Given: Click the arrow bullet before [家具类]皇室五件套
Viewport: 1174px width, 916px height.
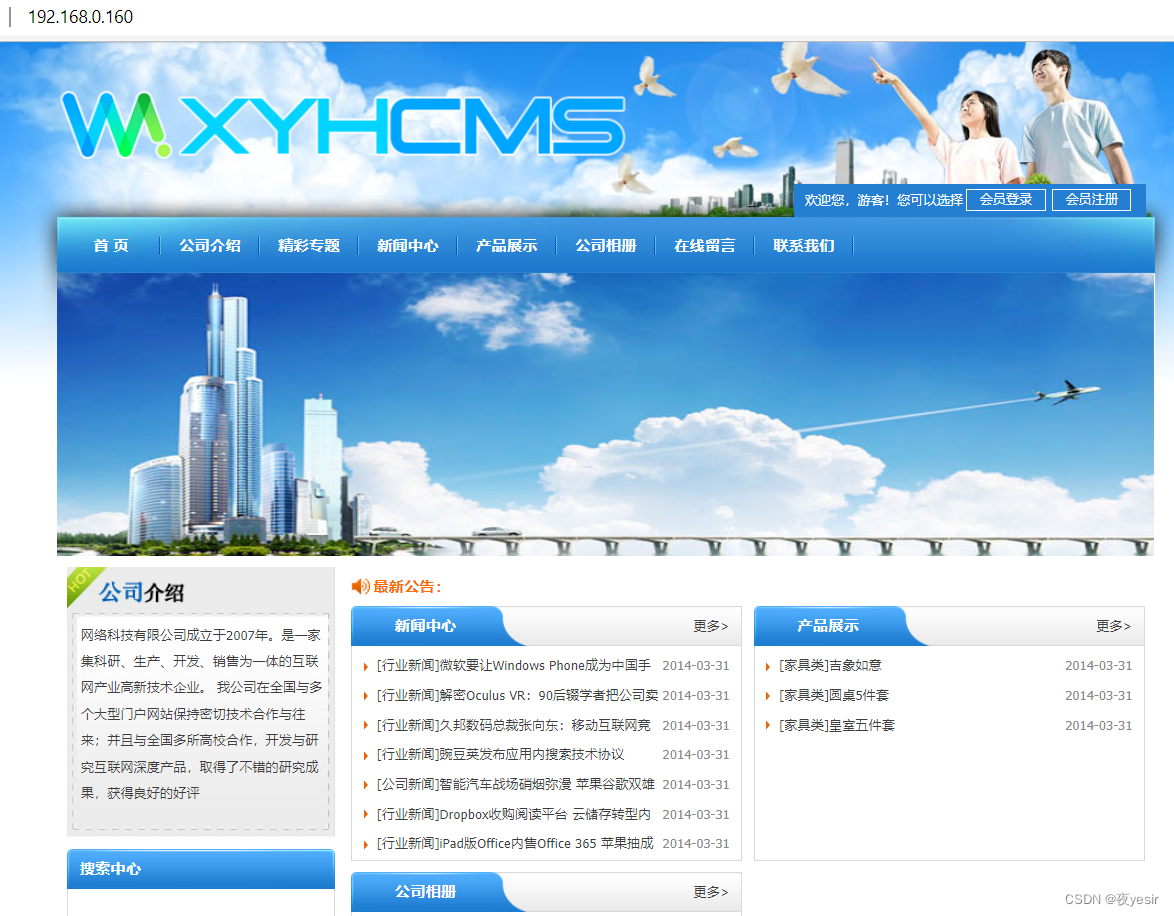Looking at the screenshot, I should tap(768, 725).
